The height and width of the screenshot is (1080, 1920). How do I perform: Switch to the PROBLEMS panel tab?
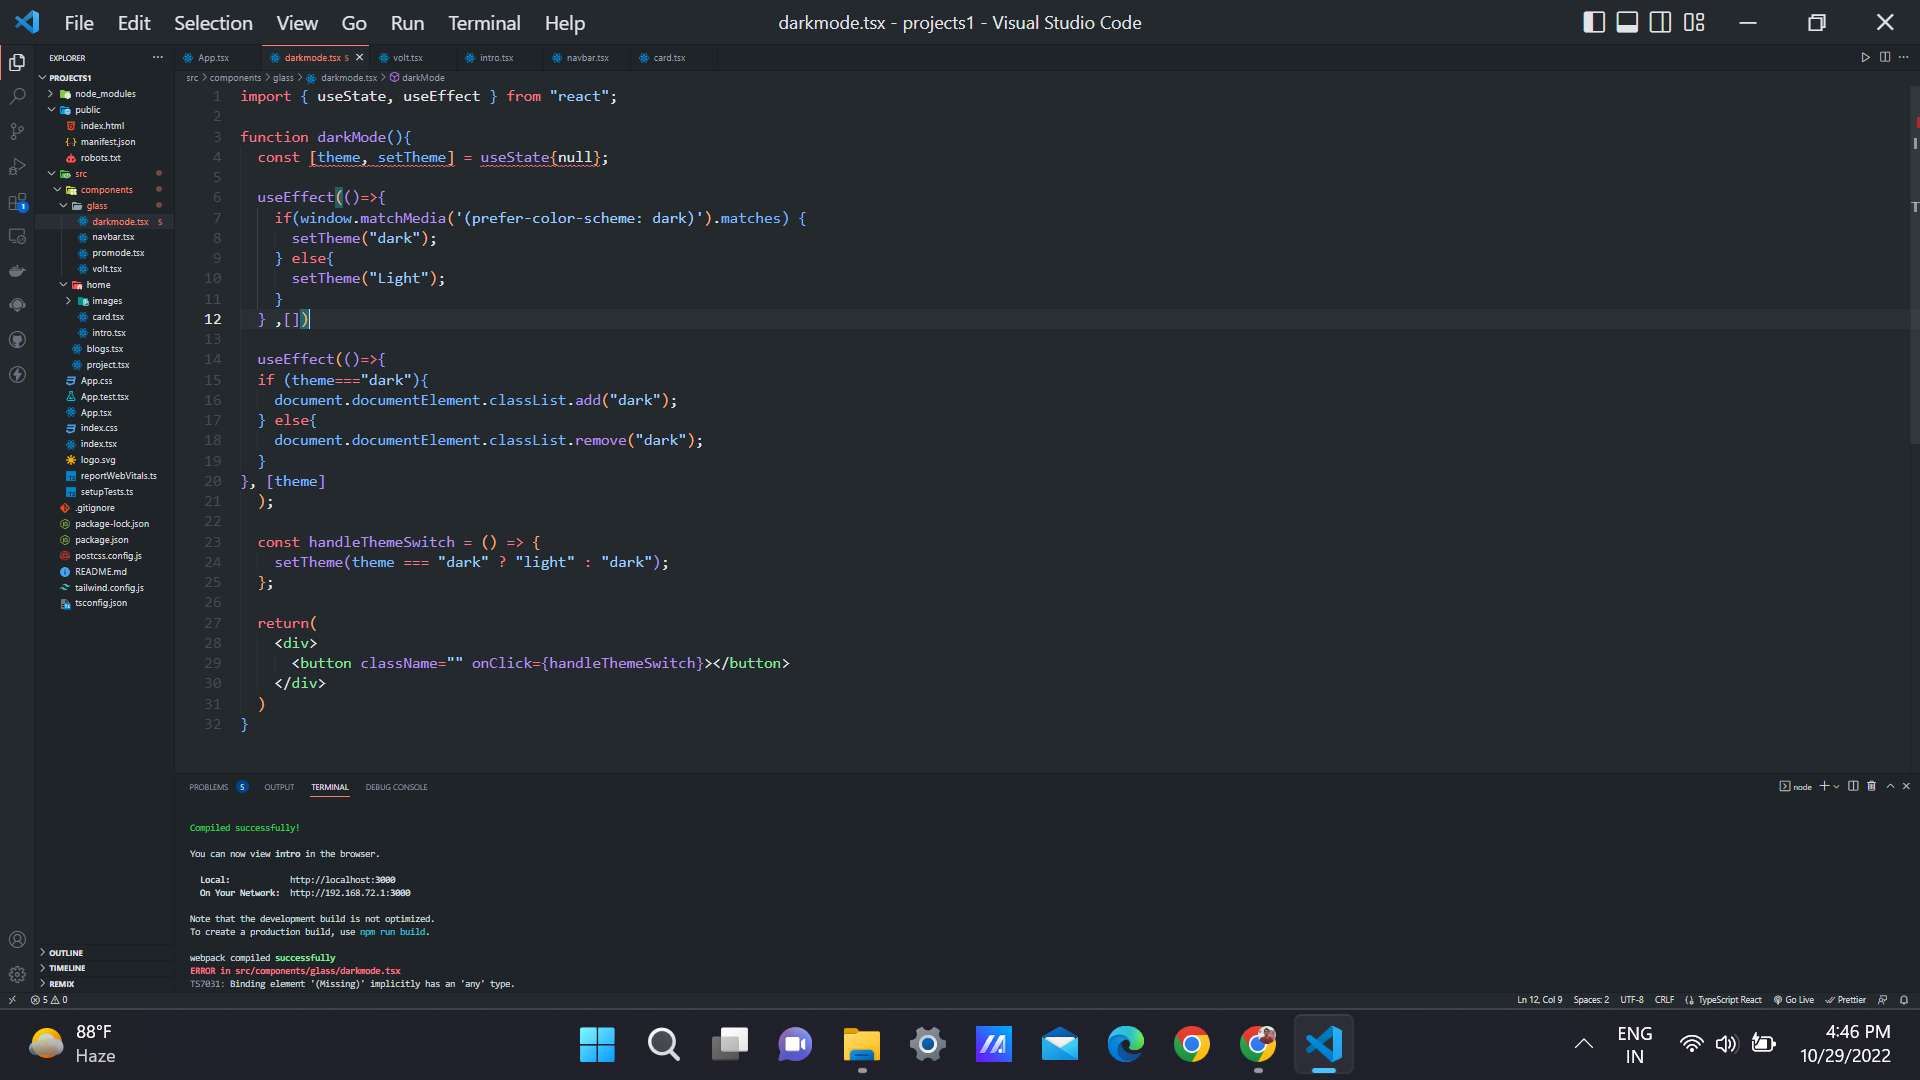(209, 787)
